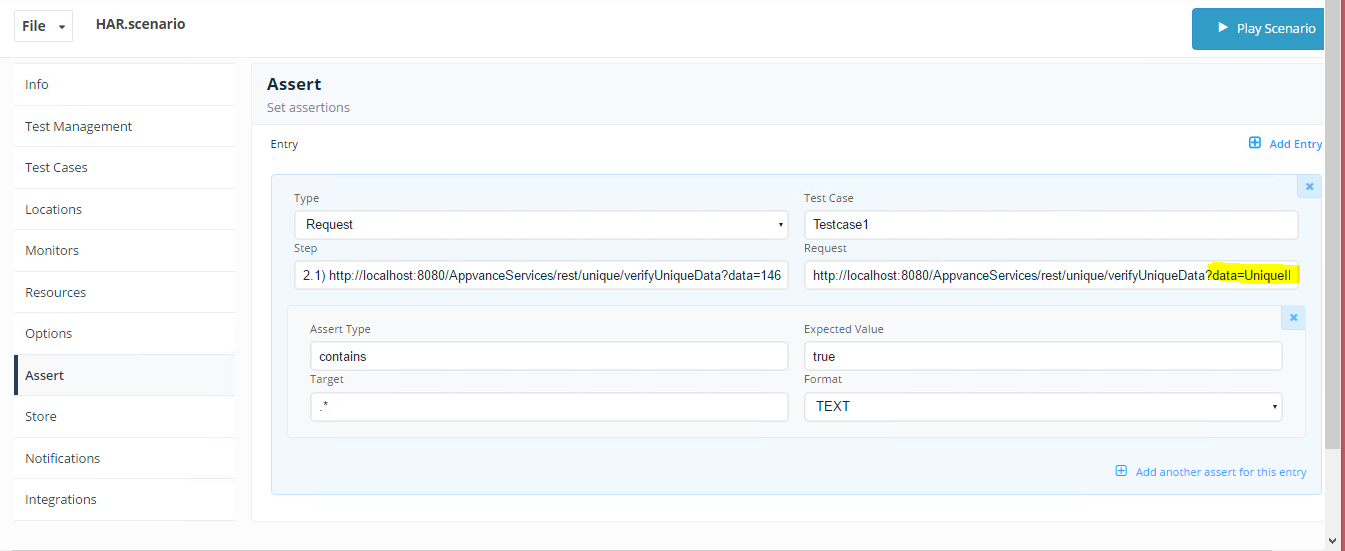Click the Play Scenario button

[x=1260, y=29]
